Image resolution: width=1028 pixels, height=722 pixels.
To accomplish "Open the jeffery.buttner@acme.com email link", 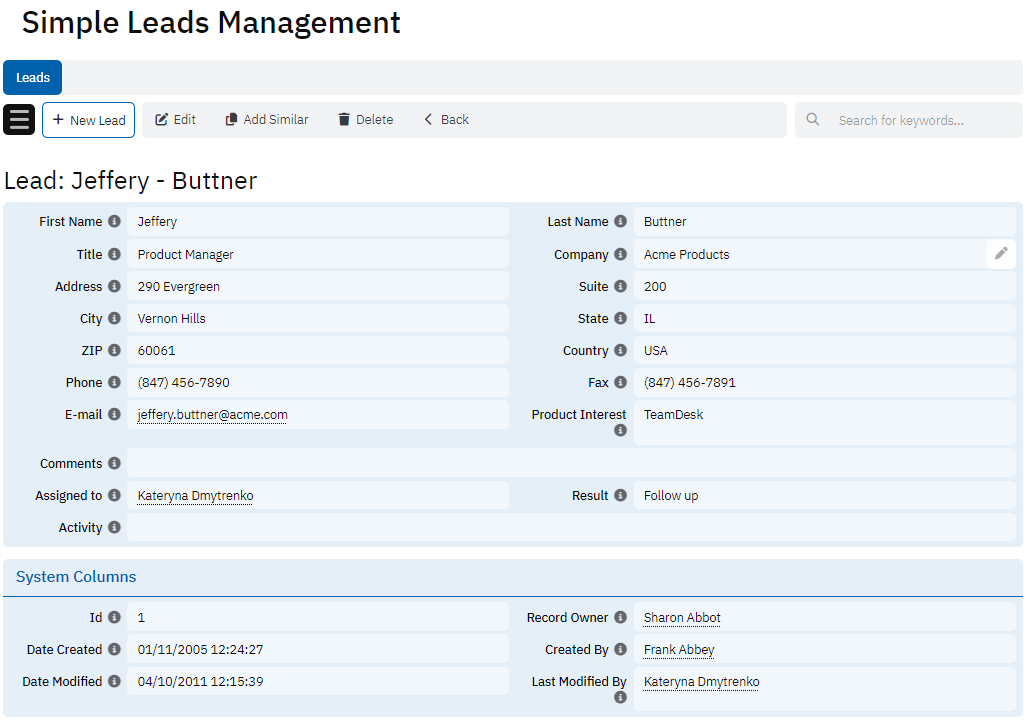I will [212, 415].
